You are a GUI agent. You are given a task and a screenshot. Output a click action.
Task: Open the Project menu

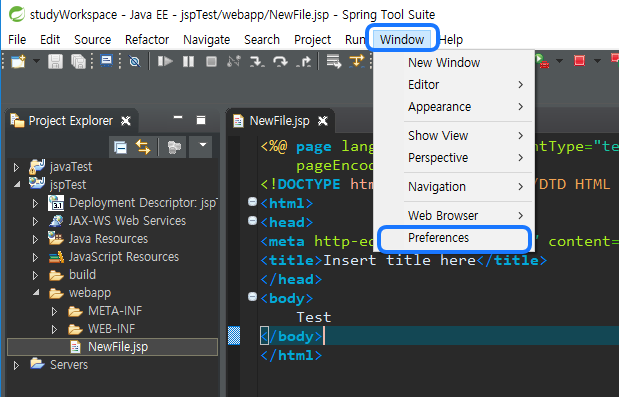click(x=312, y=39)
